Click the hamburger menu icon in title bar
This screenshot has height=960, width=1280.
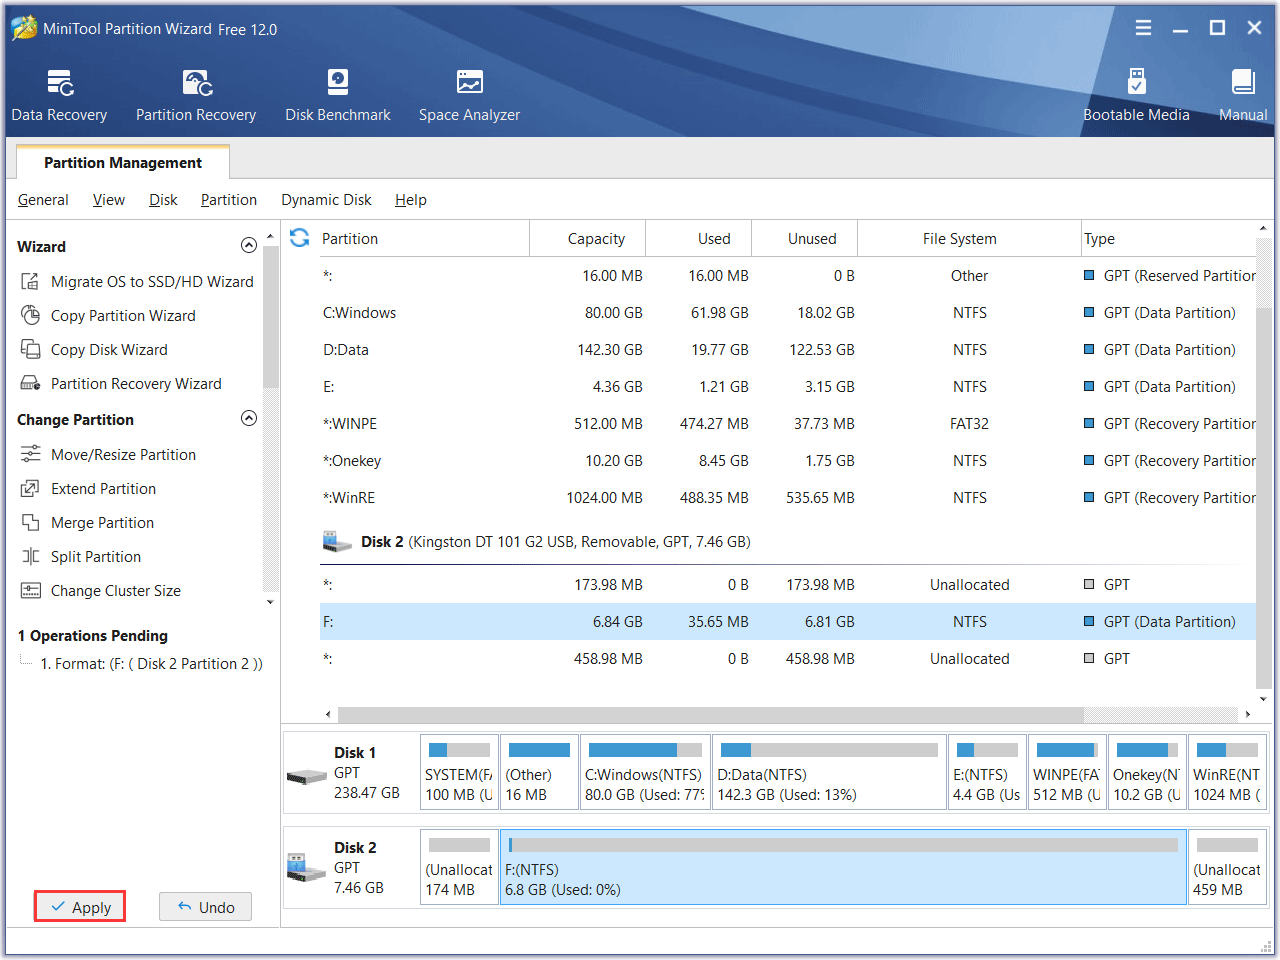(1143, 28)
